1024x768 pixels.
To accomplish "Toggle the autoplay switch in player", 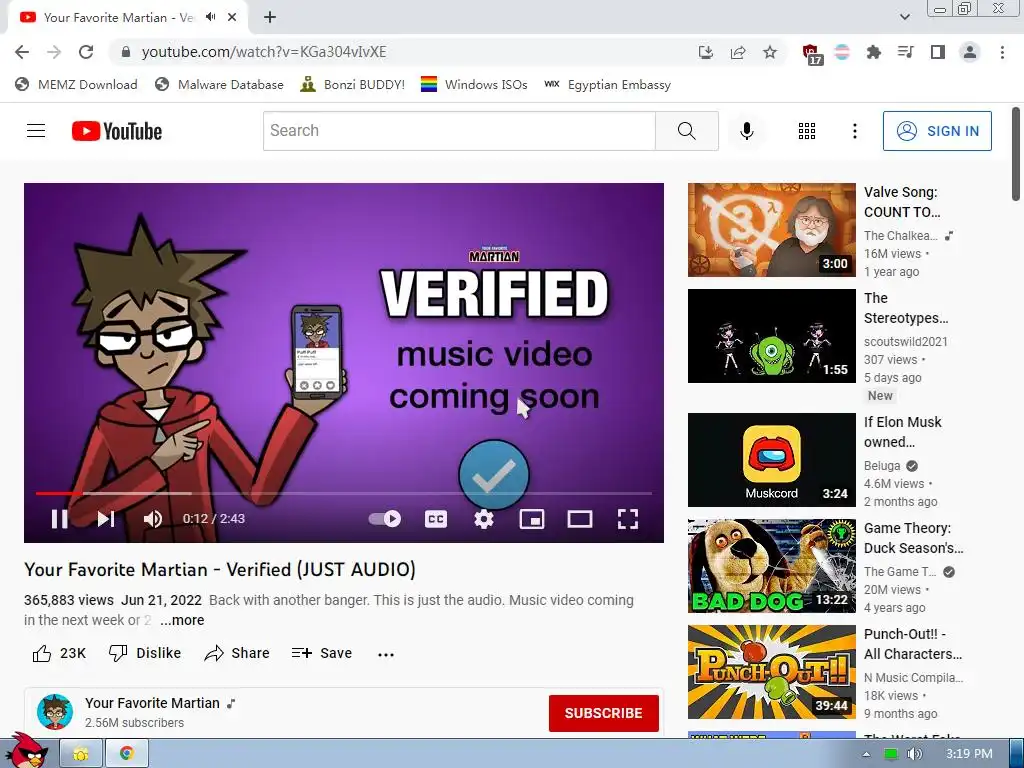I will (385, 519).
